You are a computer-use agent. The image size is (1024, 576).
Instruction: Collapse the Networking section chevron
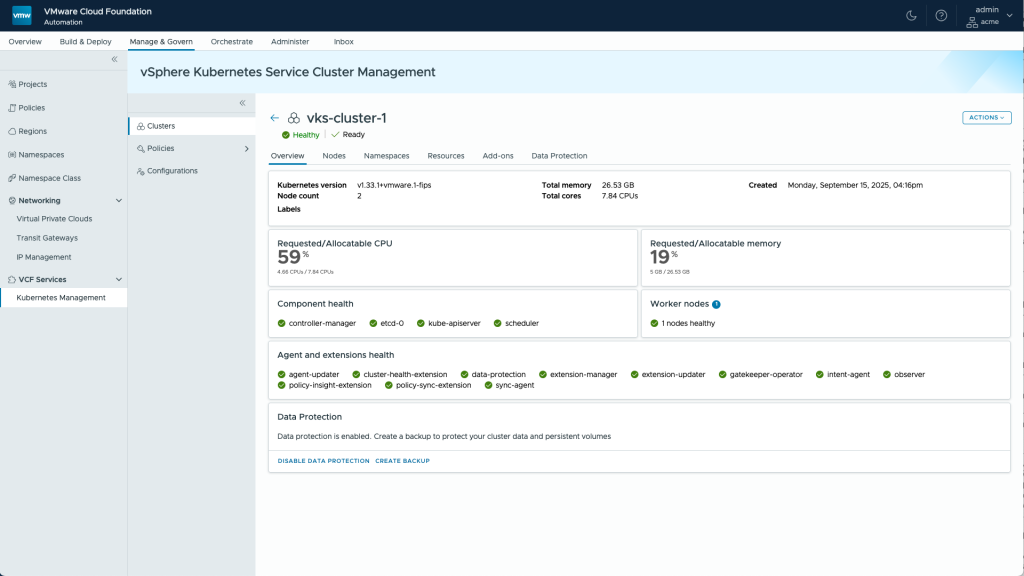119,200
